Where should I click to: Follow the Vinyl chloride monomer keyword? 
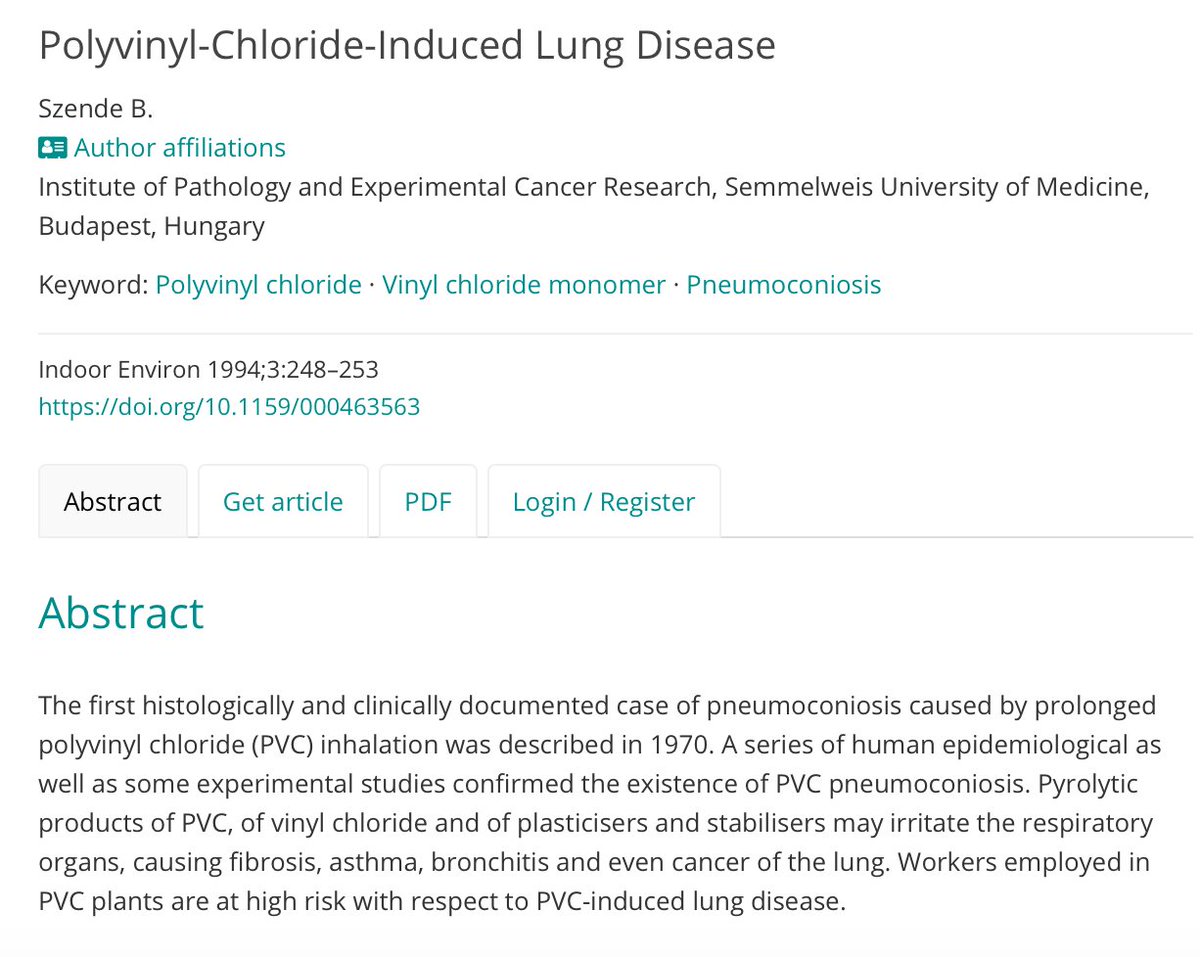[x=523, y=285]
